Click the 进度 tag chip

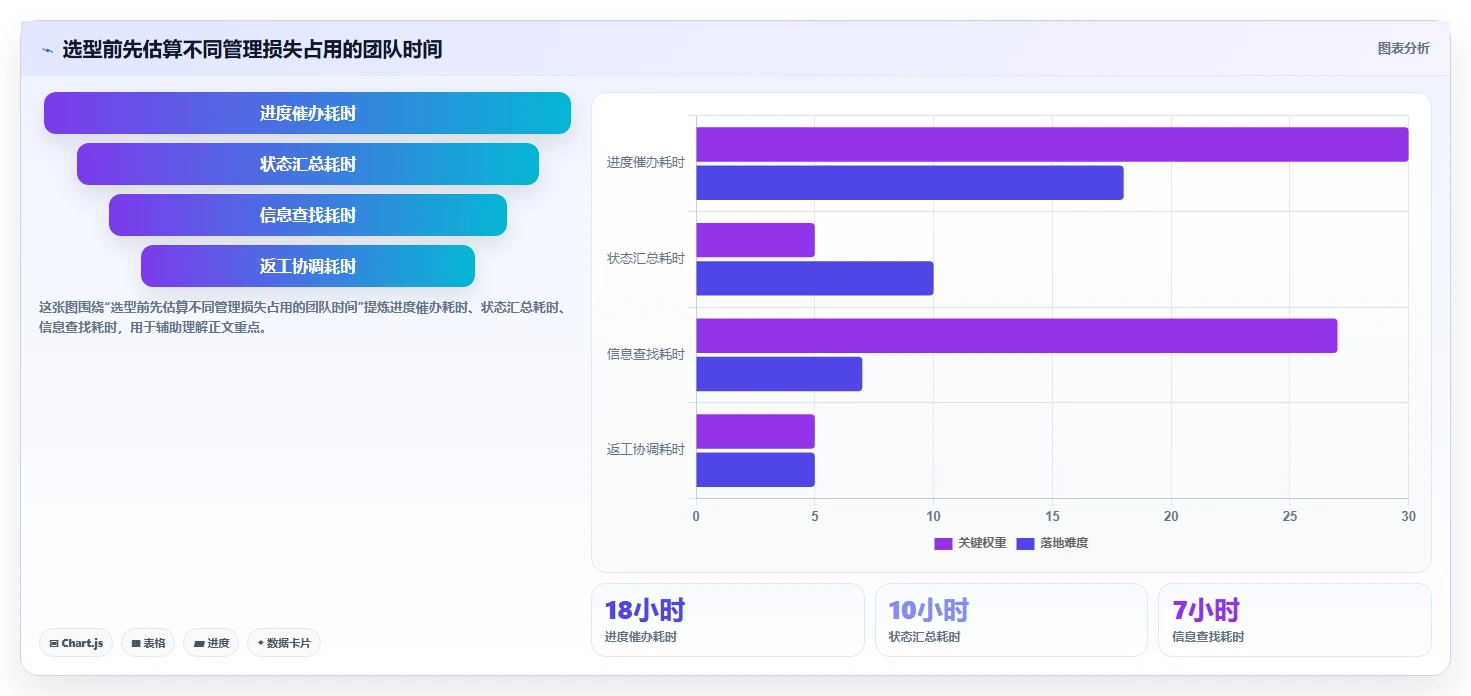211,643
